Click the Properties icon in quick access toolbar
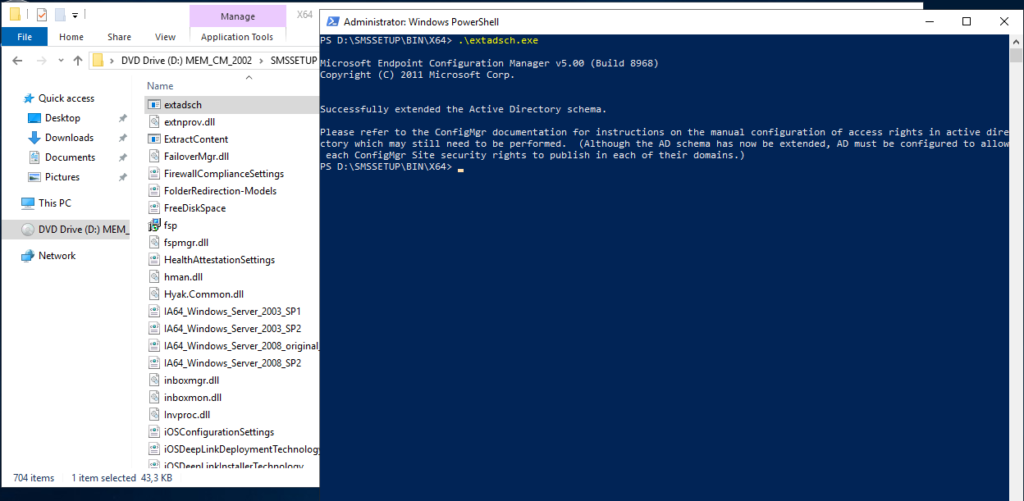This screenshot has height=501, width=1024. (41, 15)
